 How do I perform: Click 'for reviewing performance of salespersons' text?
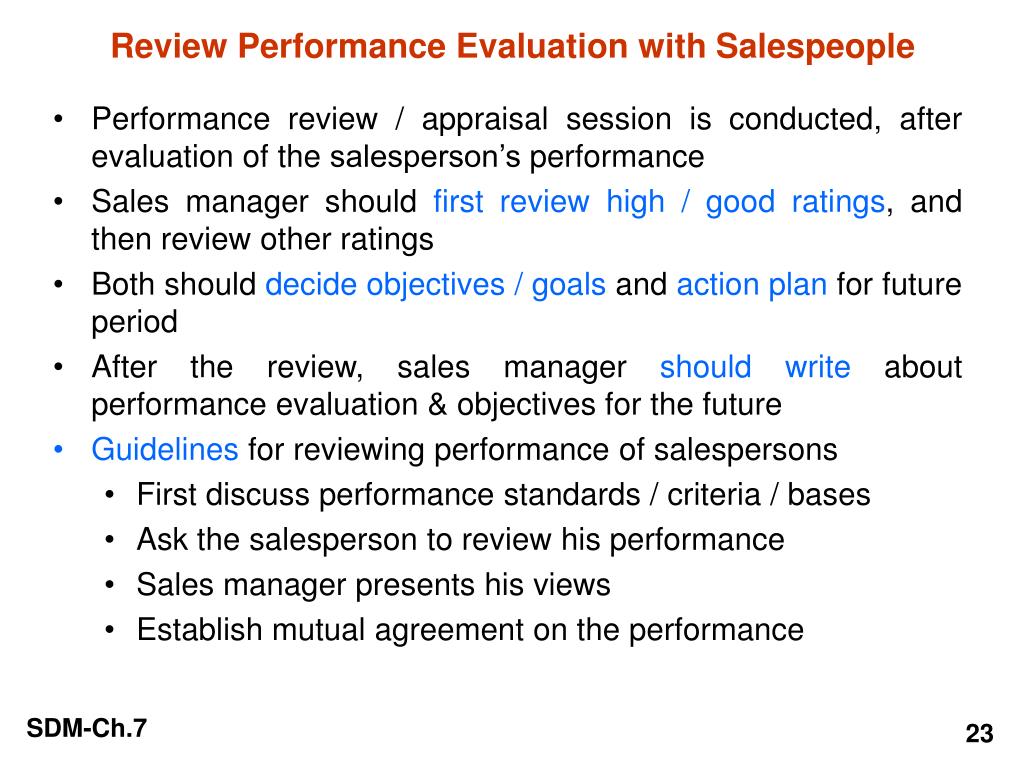tap(543, 450)
